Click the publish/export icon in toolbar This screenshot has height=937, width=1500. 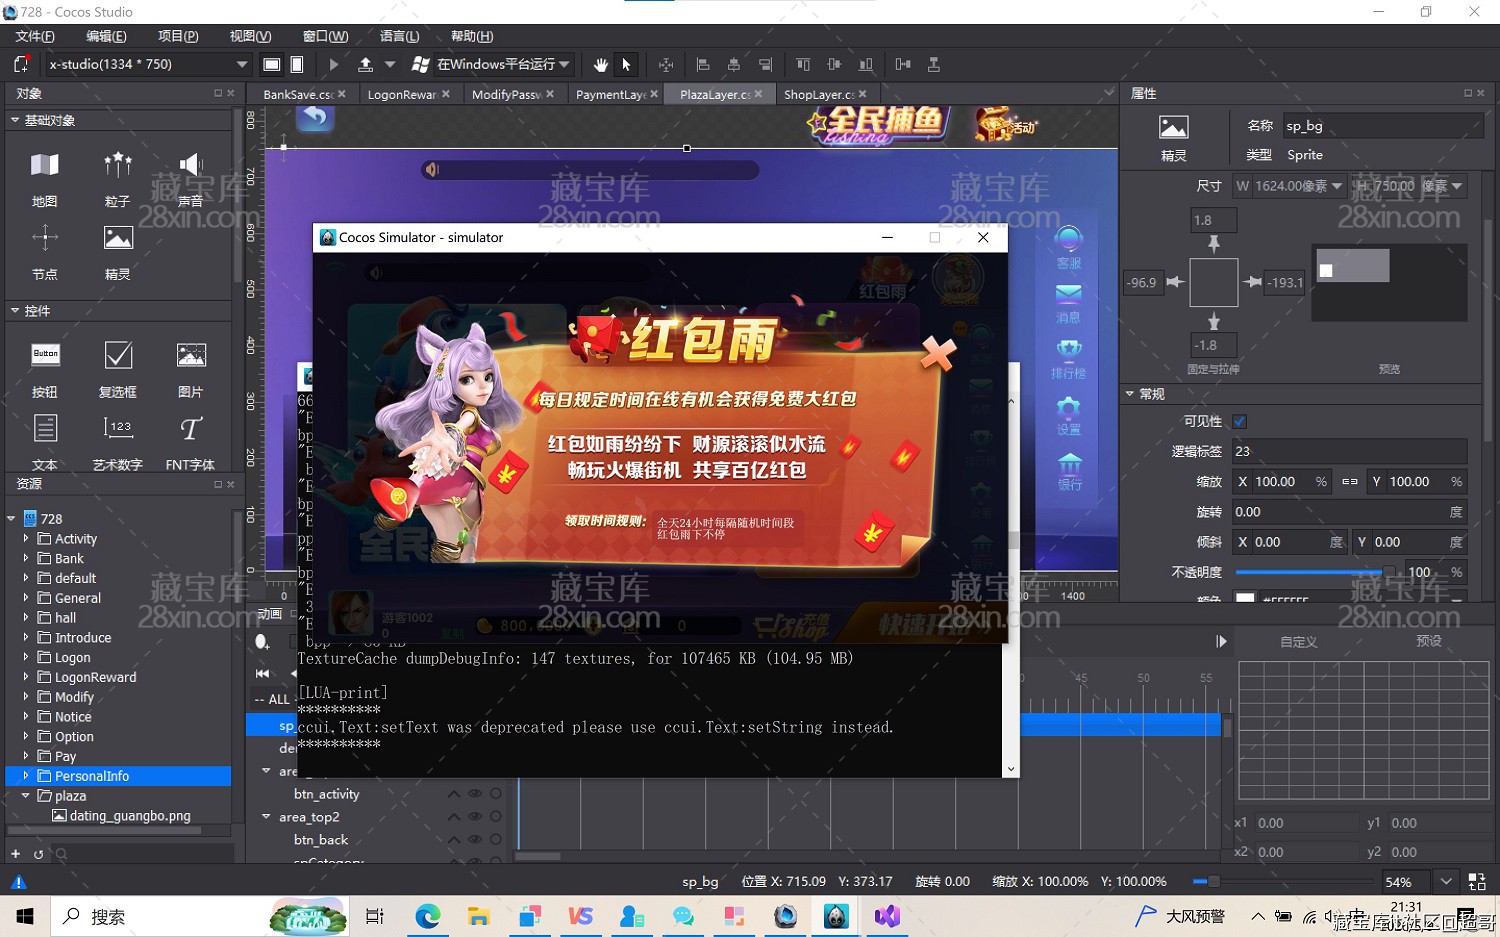(365, 64)
